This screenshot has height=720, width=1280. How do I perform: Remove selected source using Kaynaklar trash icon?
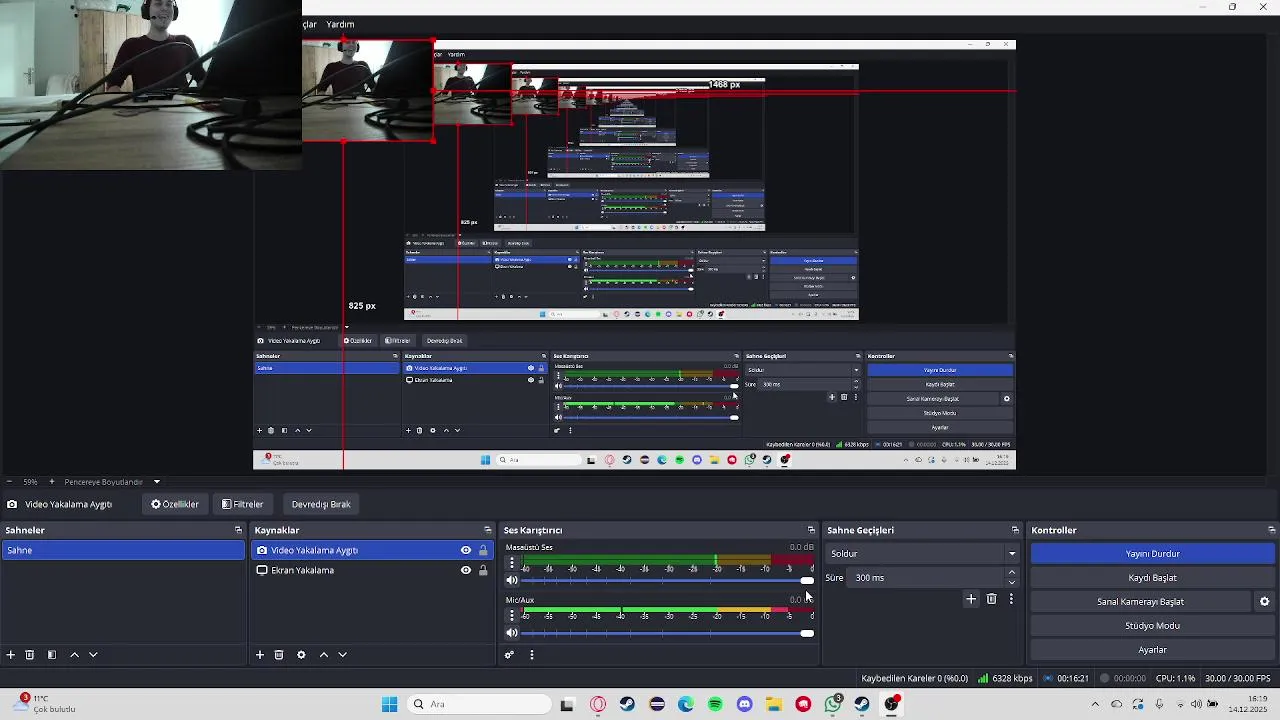279,655
